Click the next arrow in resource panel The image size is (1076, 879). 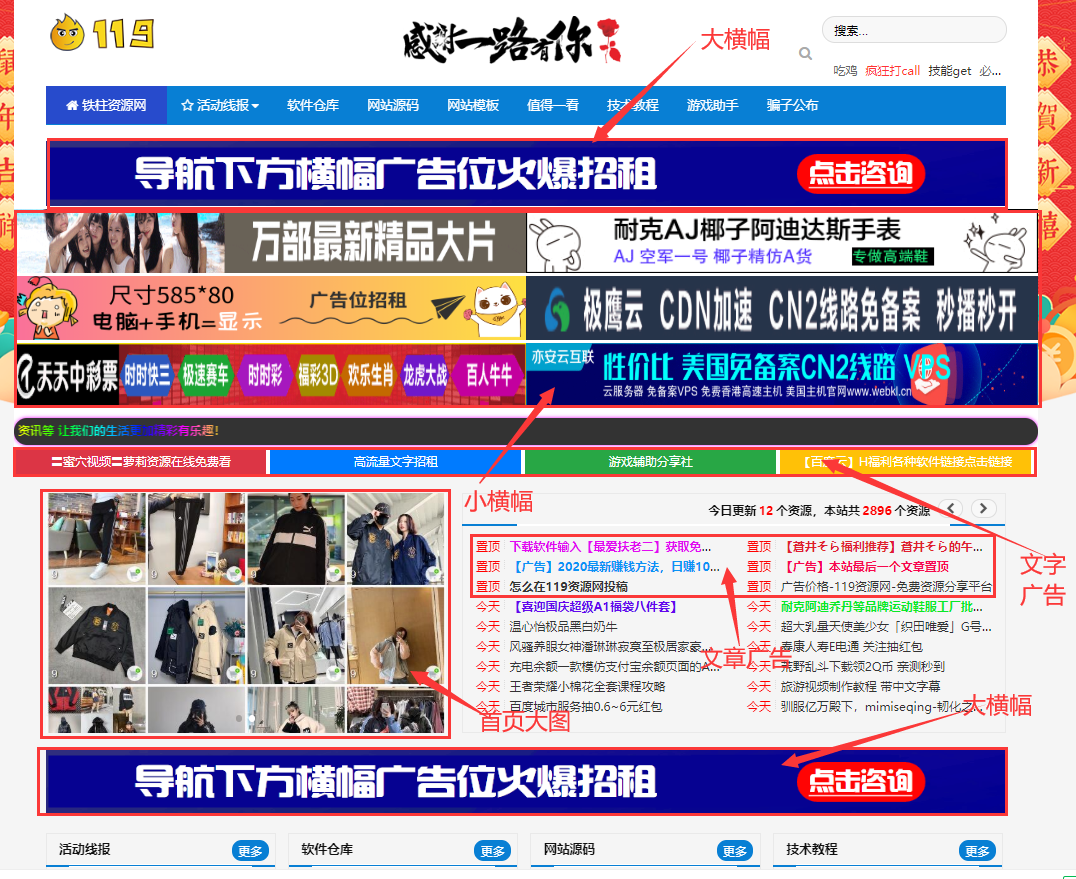985,508
